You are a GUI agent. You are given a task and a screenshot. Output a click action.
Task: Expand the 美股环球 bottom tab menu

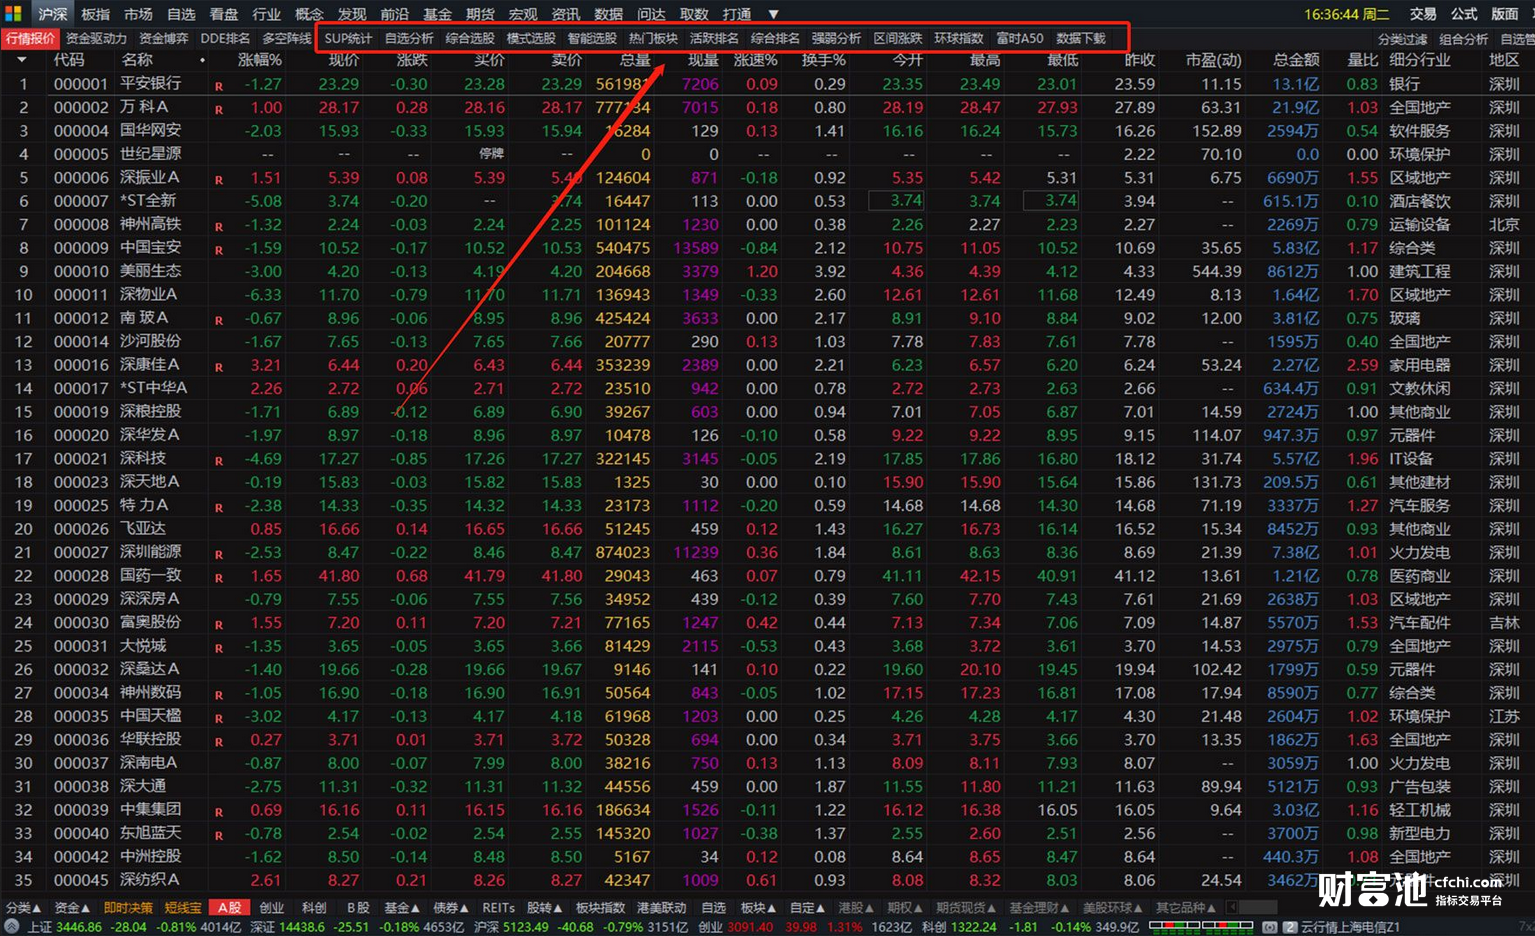pyautogui.click(x=1113, y=907)
